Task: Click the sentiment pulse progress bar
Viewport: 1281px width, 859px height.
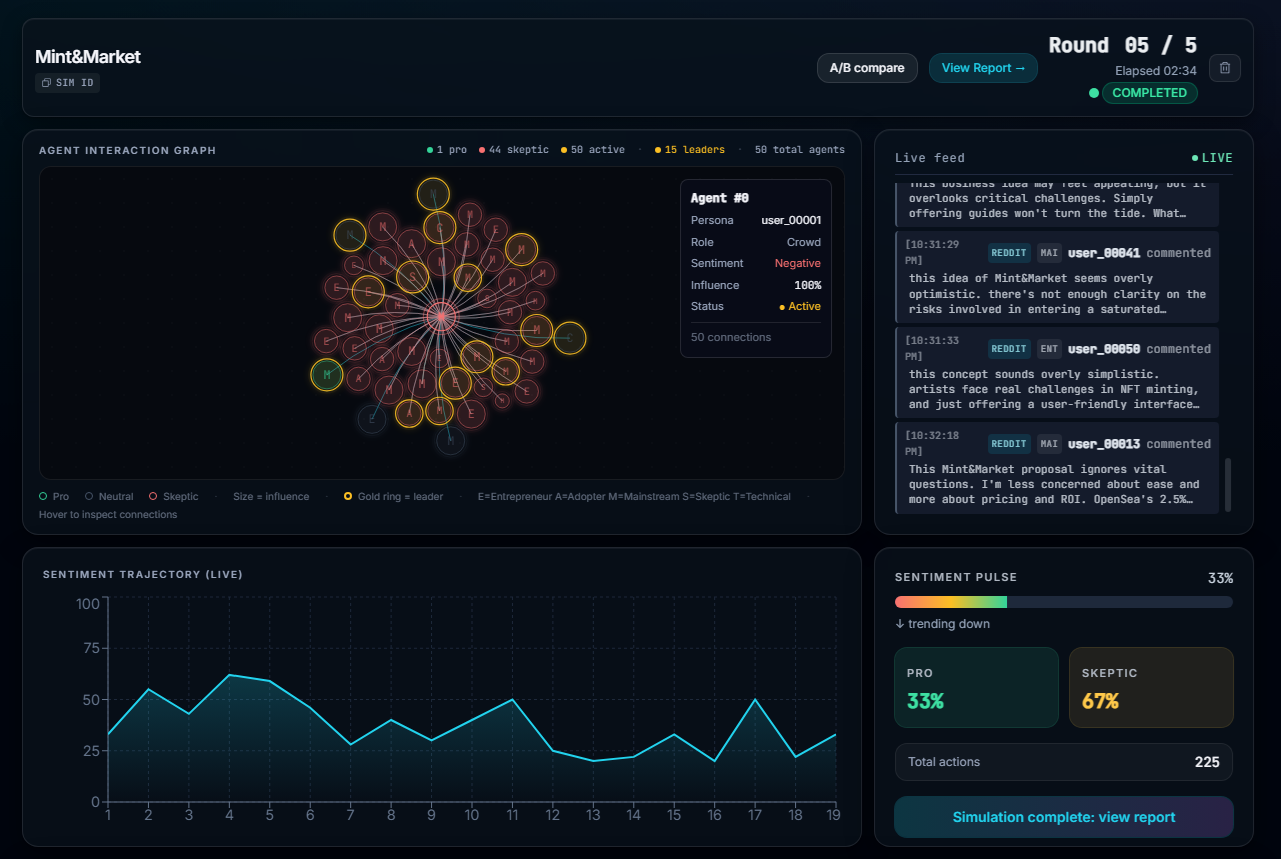Action: (1064, 602)
